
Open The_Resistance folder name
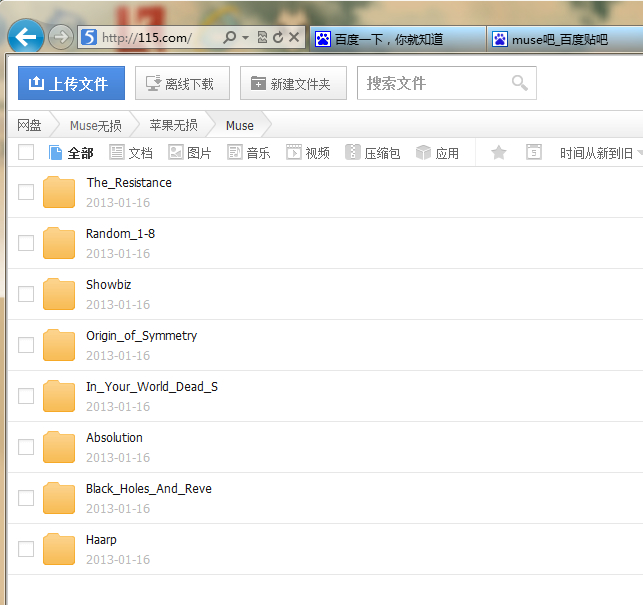pyautogui.click(x=129, y=183)
